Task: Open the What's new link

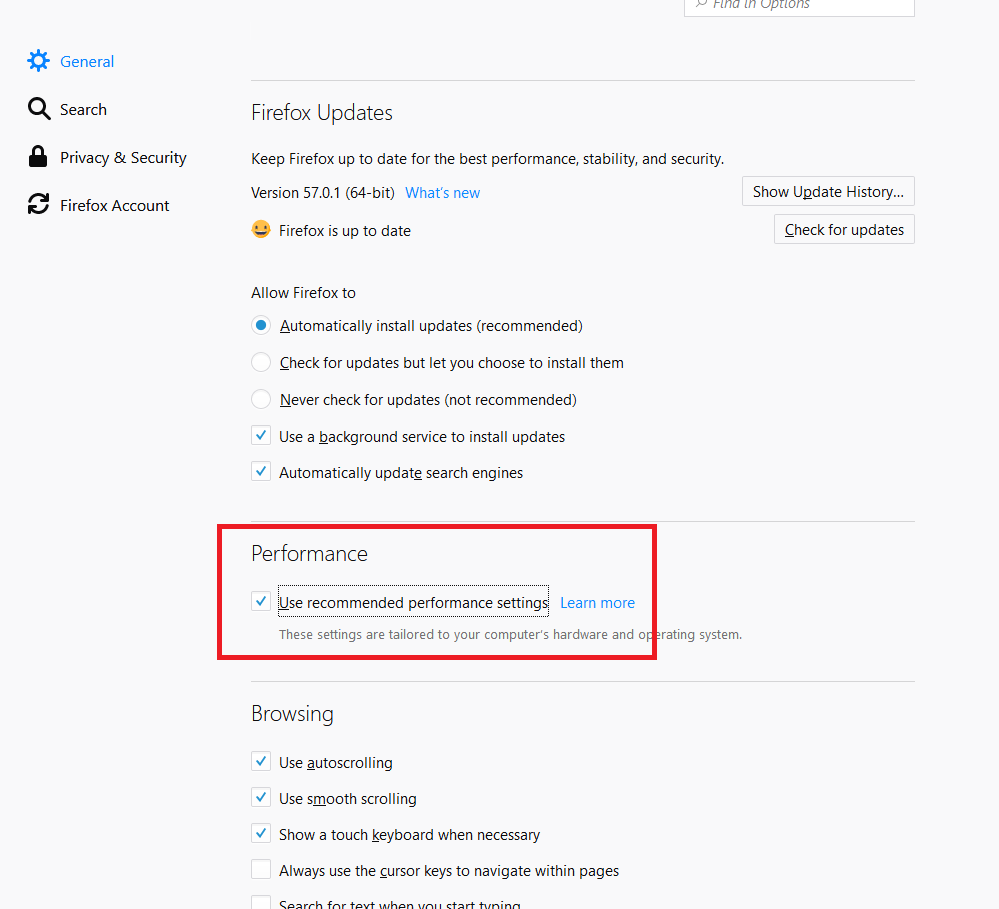Action: tap(442, 193)
